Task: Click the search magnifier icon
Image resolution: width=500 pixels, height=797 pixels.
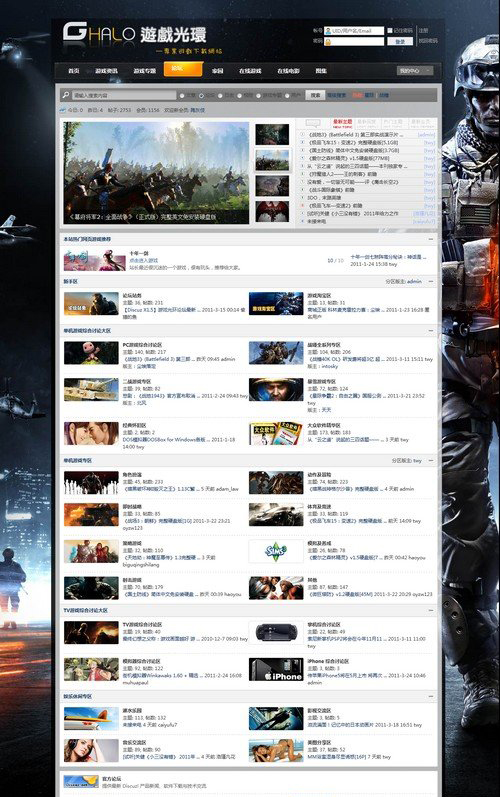Action: click(x=66, y=95)
